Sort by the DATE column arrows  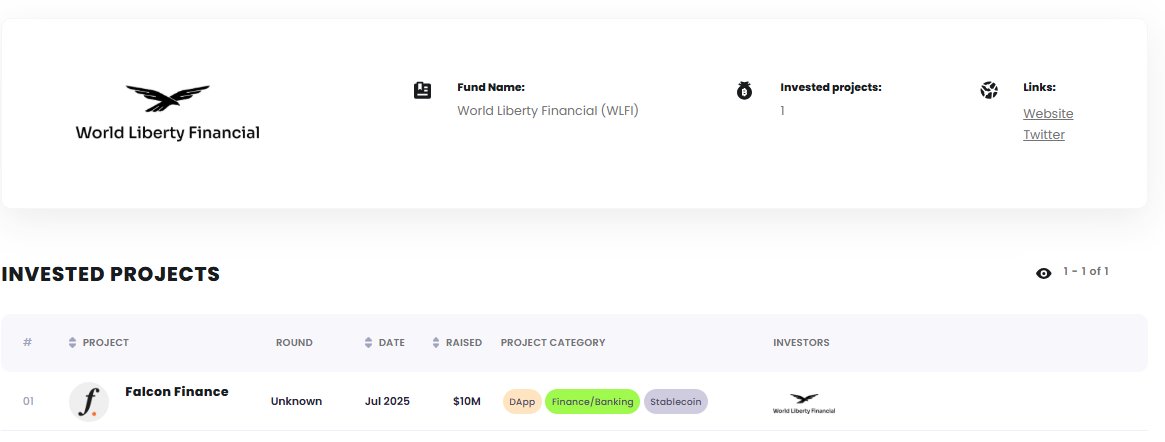(369, 342)
